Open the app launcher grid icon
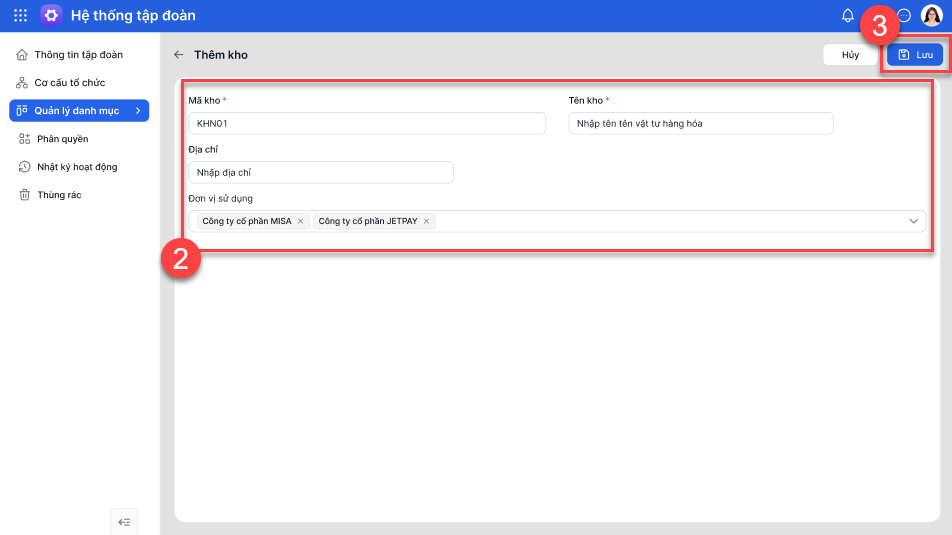This screenshot has height=535, width=952. 20,16
